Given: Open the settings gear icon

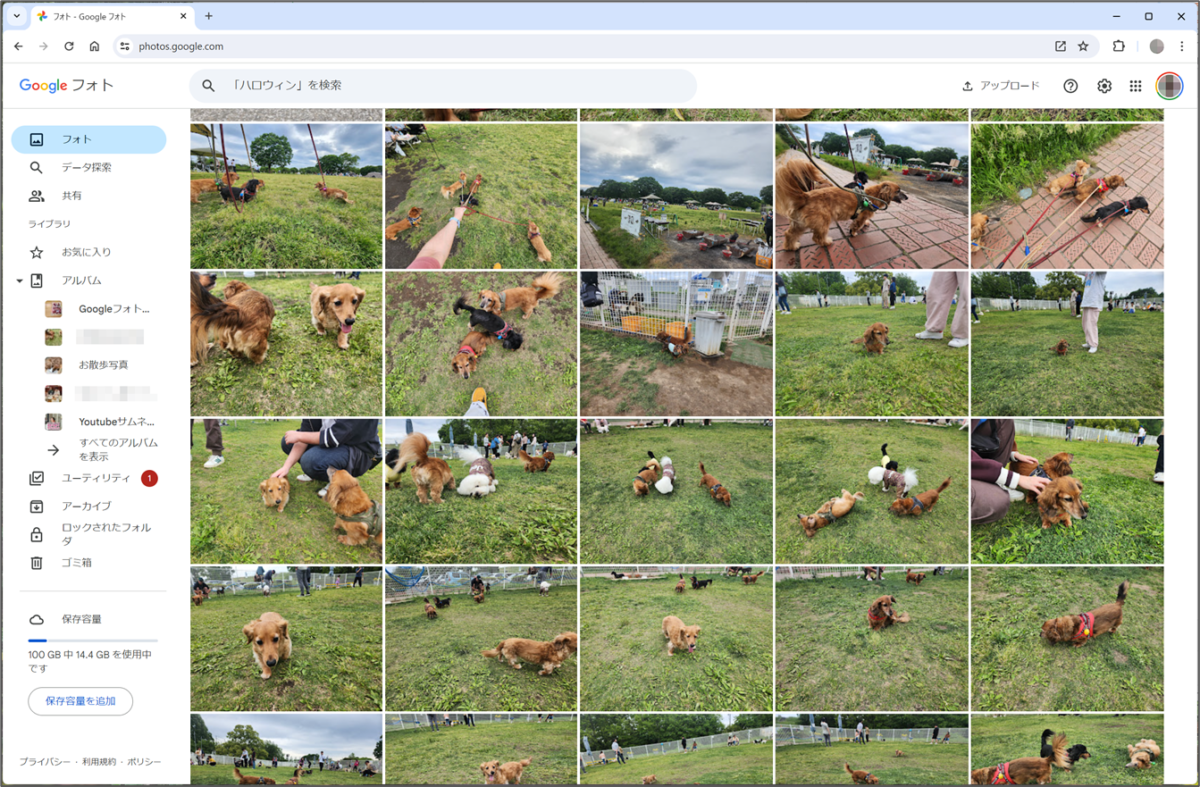Looking at the screenshot, I should [1104, 86].
